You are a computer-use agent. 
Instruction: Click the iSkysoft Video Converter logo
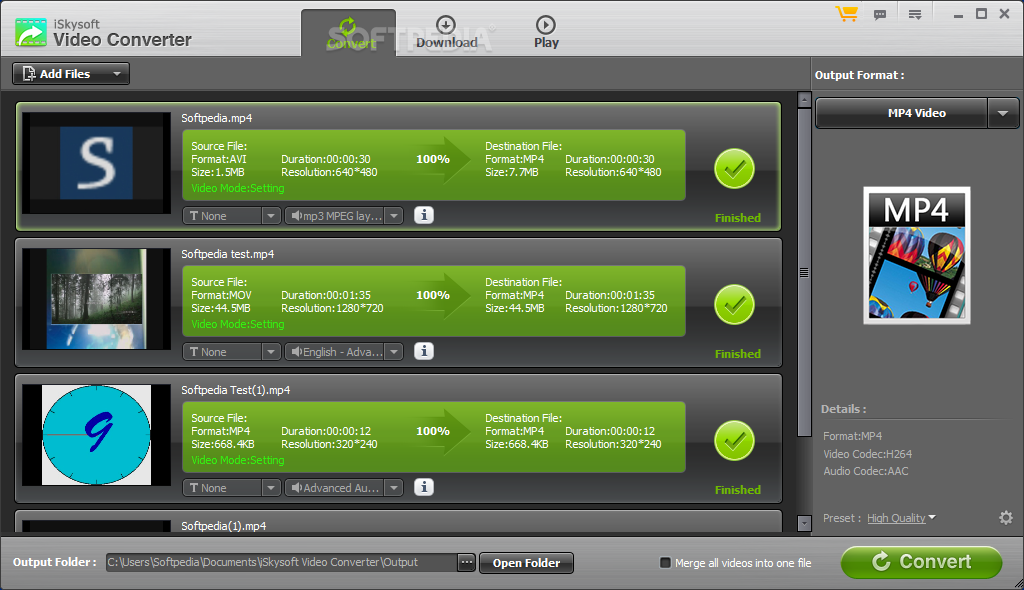(31, 32)
